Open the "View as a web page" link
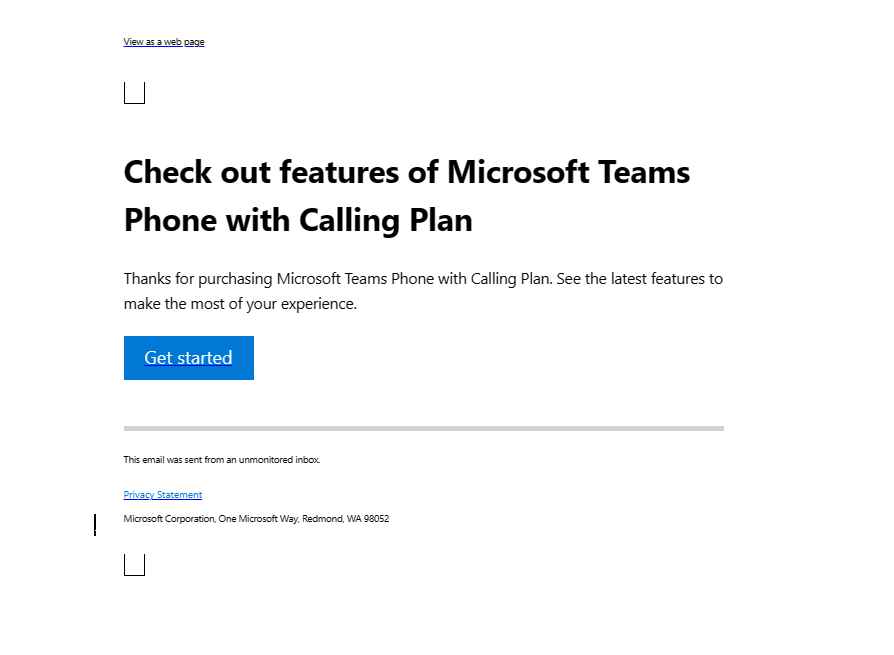Viewport: 894px width, 655px height. (164, 42)
